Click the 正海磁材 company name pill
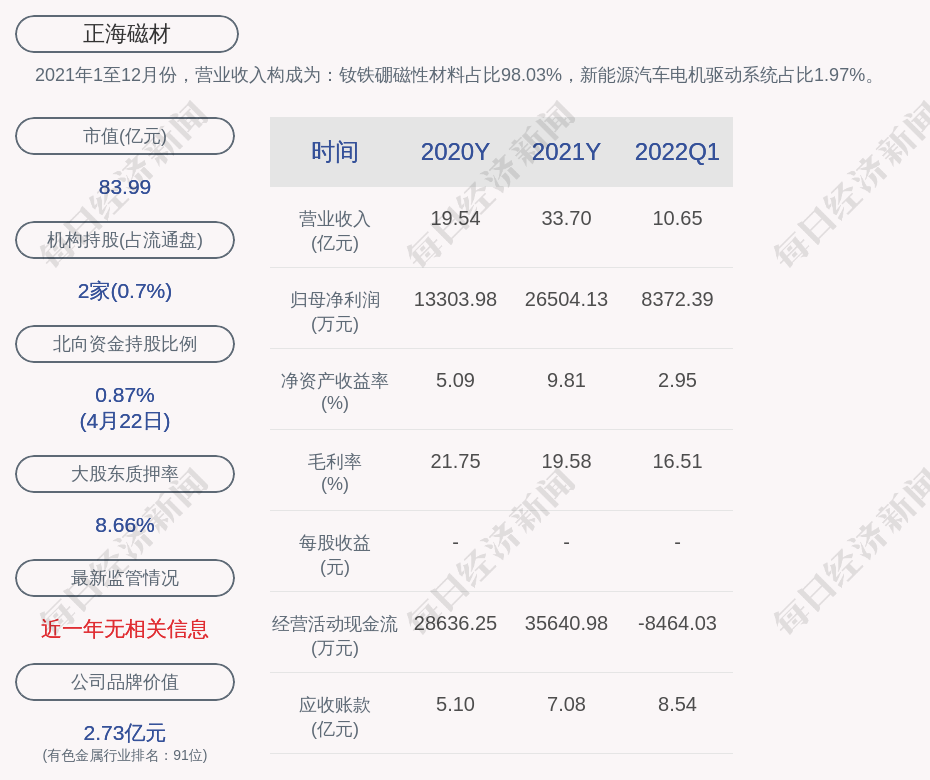Screen dimensions: 930x780 127,34
